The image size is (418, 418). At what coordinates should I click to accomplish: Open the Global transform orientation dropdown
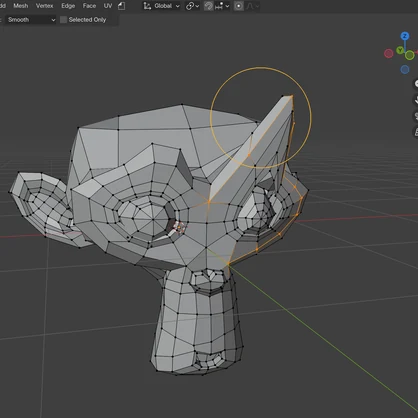coord(162,6)
